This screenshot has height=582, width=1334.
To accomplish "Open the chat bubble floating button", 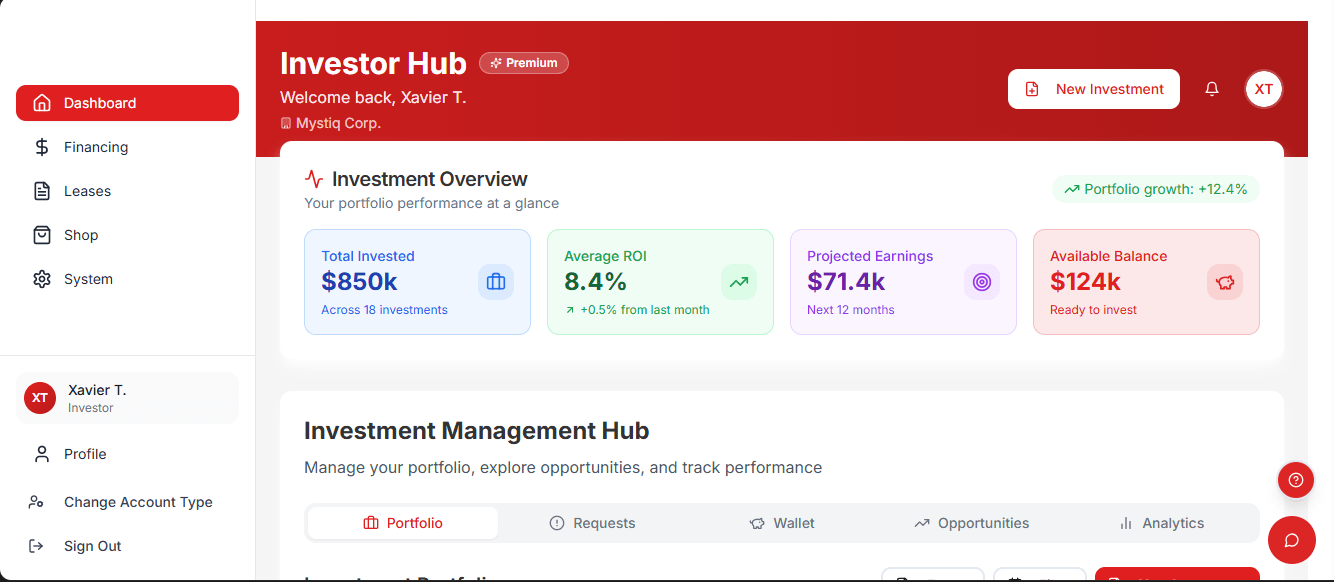I will pos(1291,540).
